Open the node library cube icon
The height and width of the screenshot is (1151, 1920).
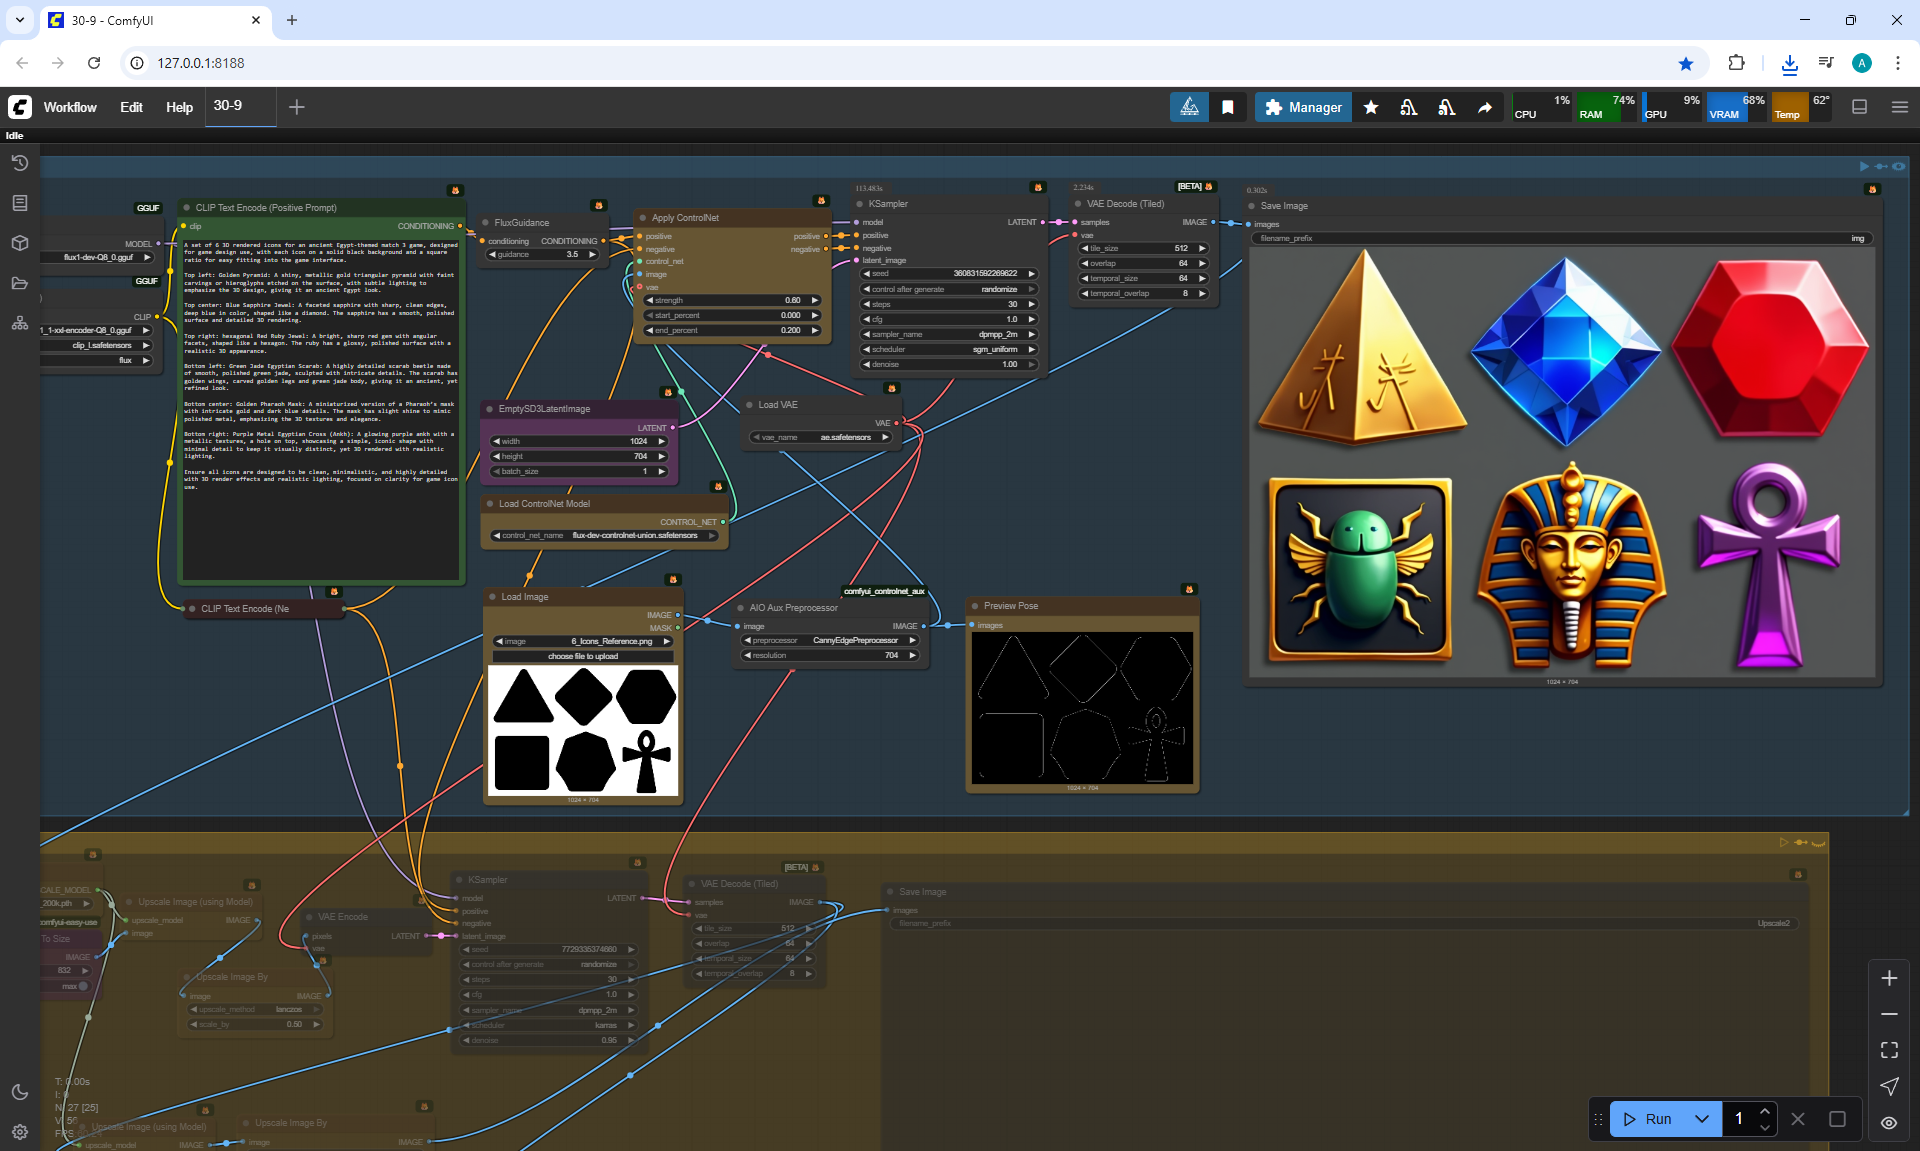point(19,243)
